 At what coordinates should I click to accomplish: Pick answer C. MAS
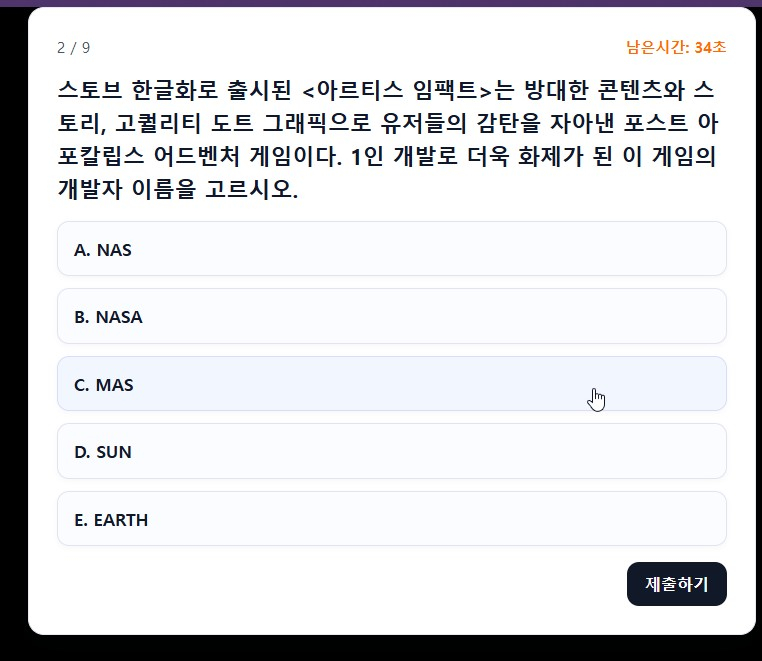pos(391,384)
